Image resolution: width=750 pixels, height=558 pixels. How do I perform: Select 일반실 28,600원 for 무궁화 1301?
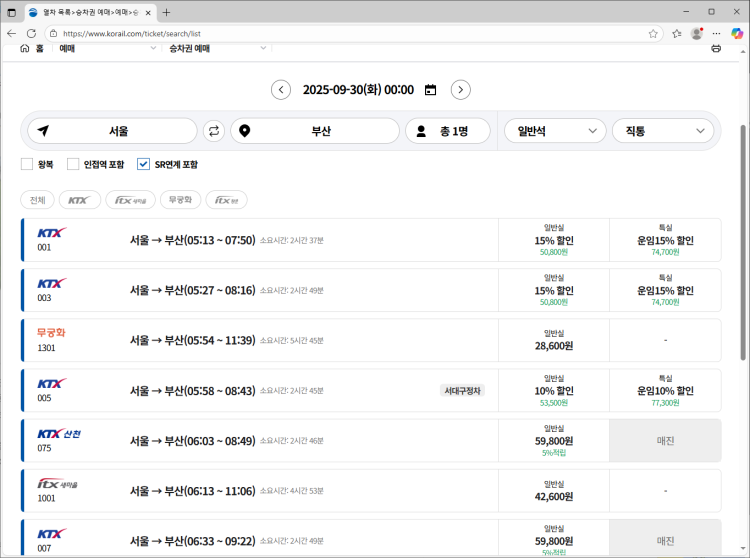coord(554,340)
